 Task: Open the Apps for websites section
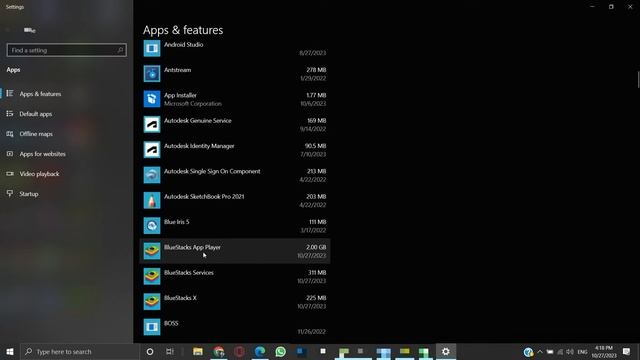pyautogui.click(x=67, y=154)
